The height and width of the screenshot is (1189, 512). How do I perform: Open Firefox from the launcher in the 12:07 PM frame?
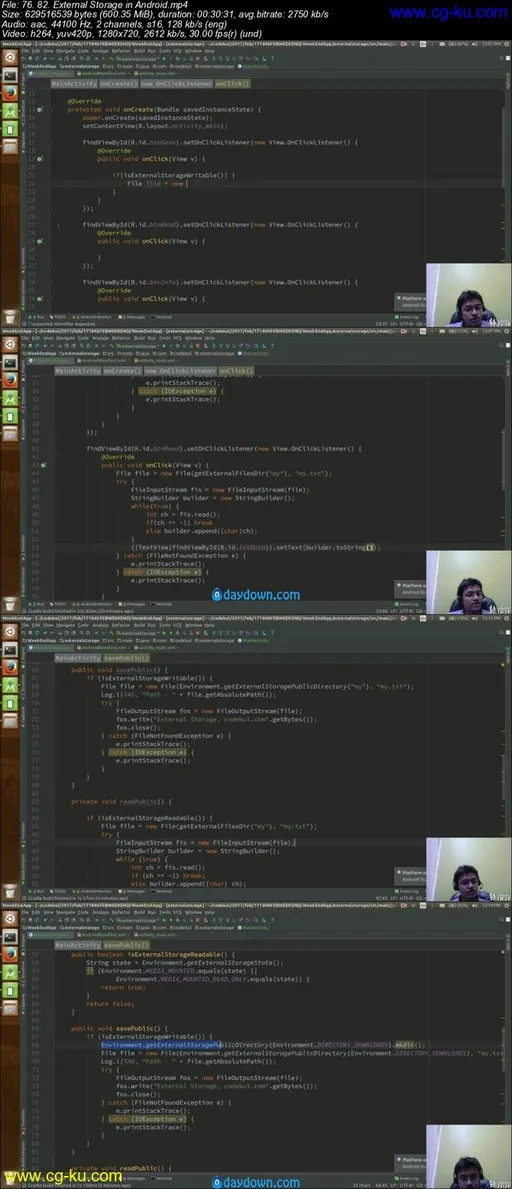coord(10,381)
